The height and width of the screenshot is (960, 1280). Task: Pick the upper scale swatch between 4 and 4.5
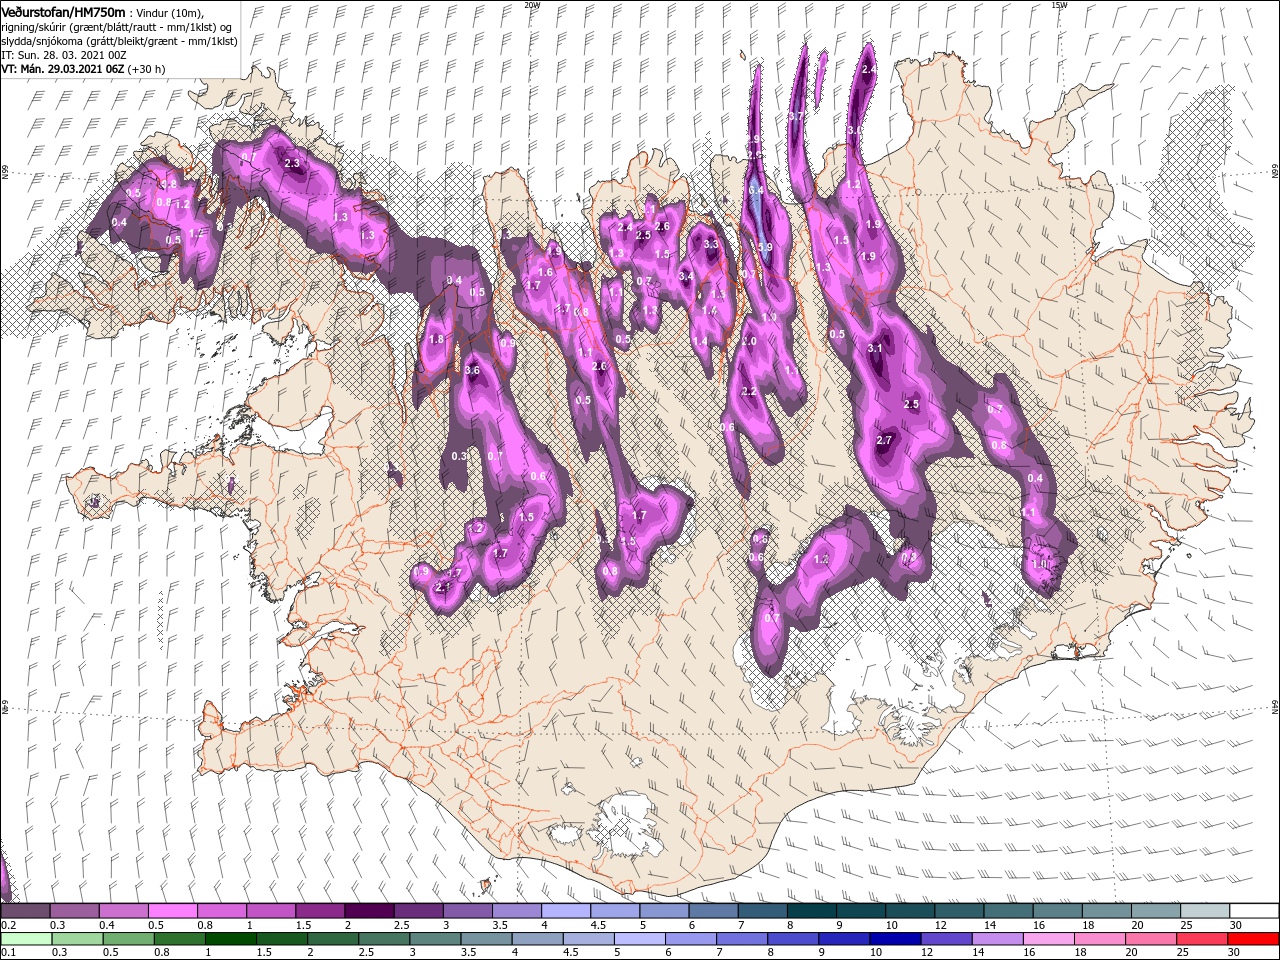pos(566,911)
